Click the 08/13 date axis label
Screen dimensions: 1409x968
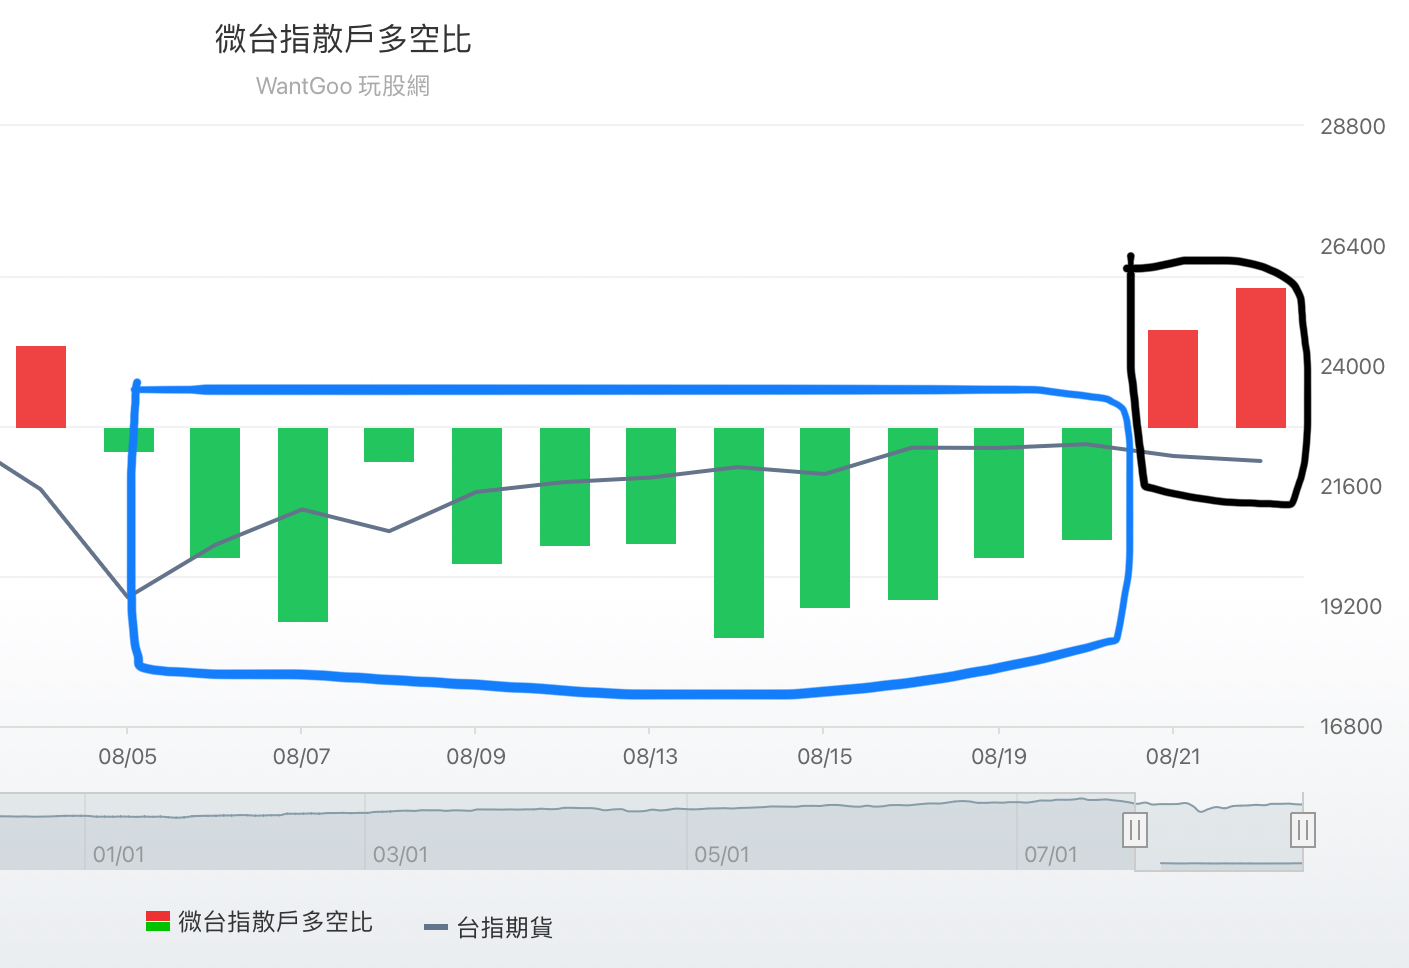tap(652, 757)
